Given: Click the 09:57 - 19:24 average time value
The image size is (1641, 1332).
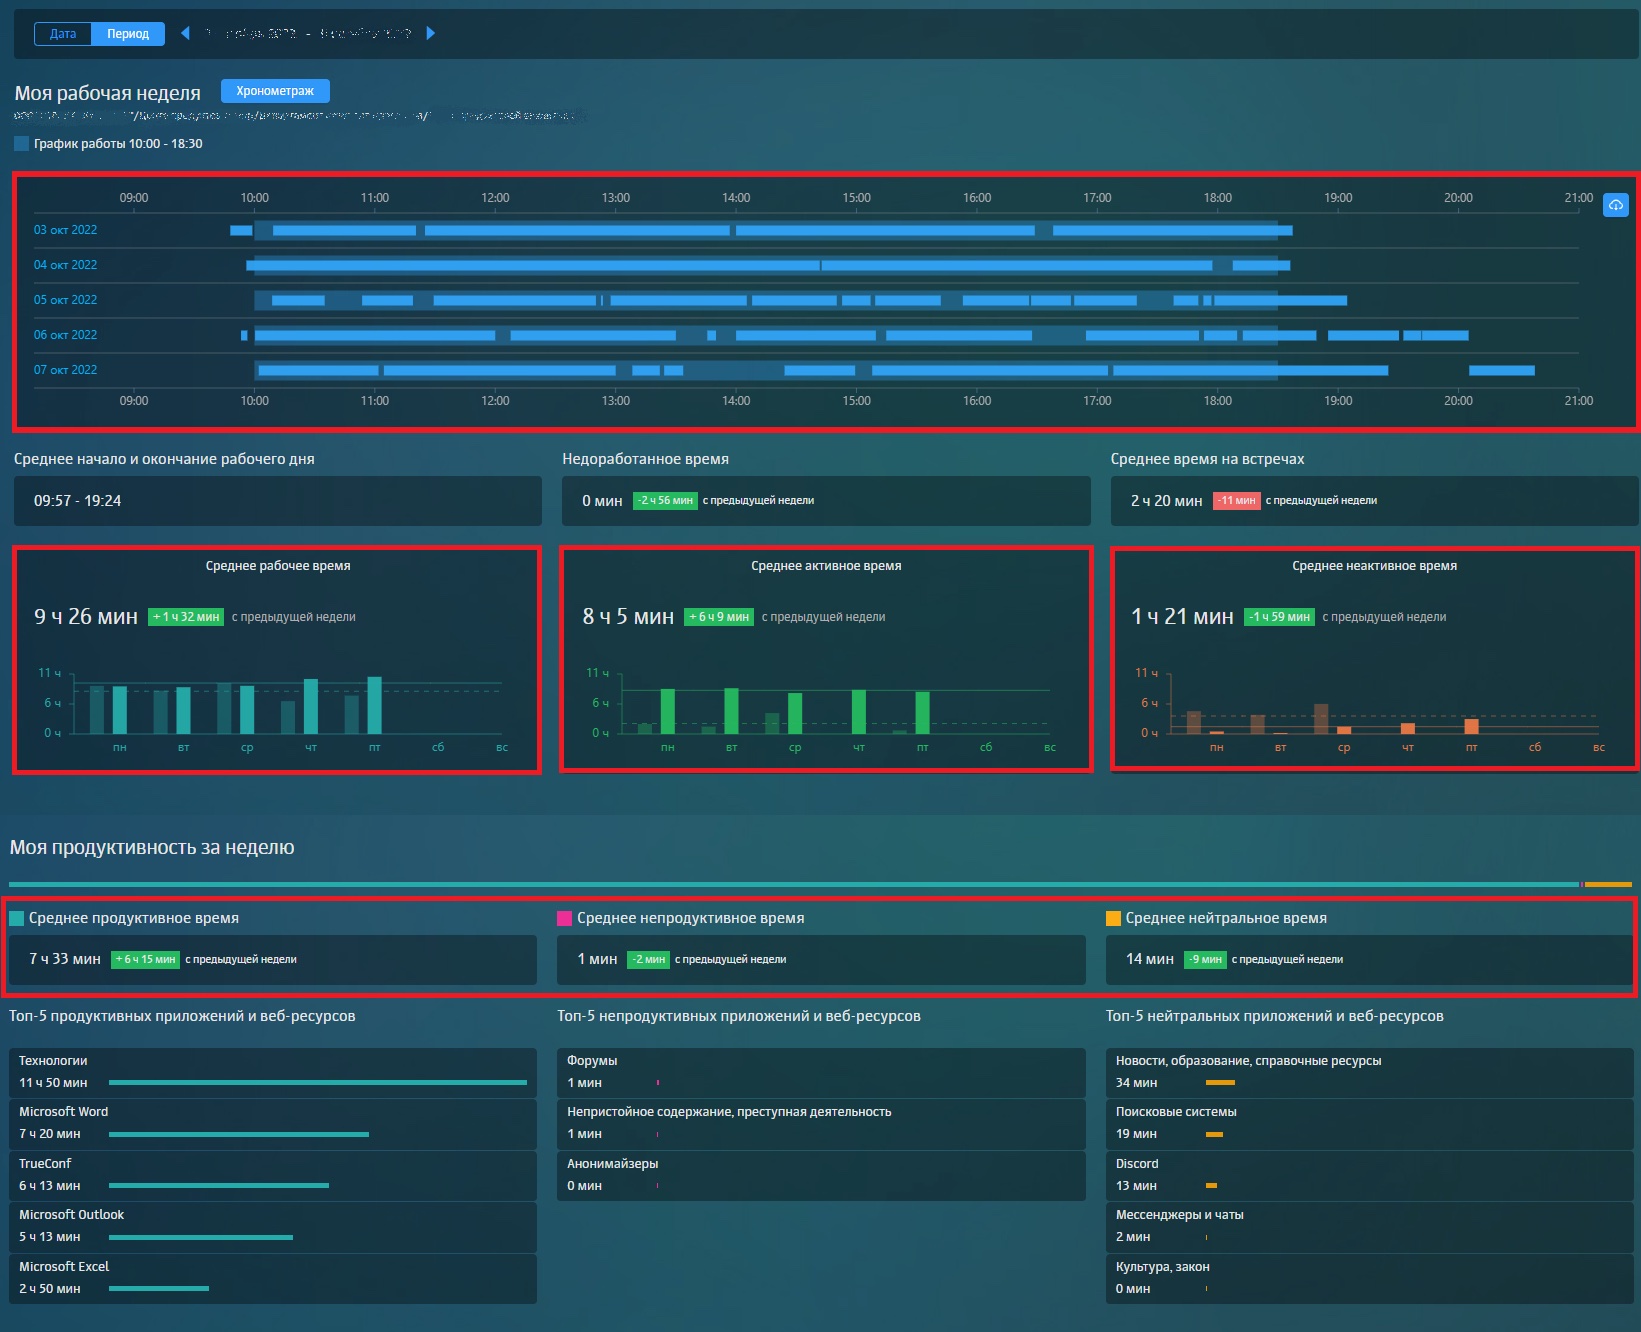Looking at the screenshot, I should [x=77, y=501].
